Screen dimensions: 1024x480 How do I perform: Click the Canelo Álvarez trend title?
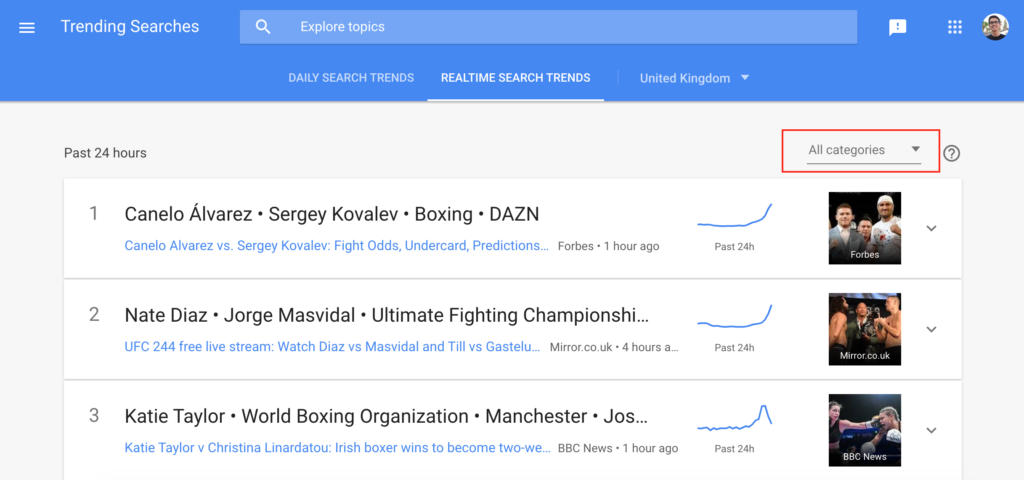coord(332,214)
